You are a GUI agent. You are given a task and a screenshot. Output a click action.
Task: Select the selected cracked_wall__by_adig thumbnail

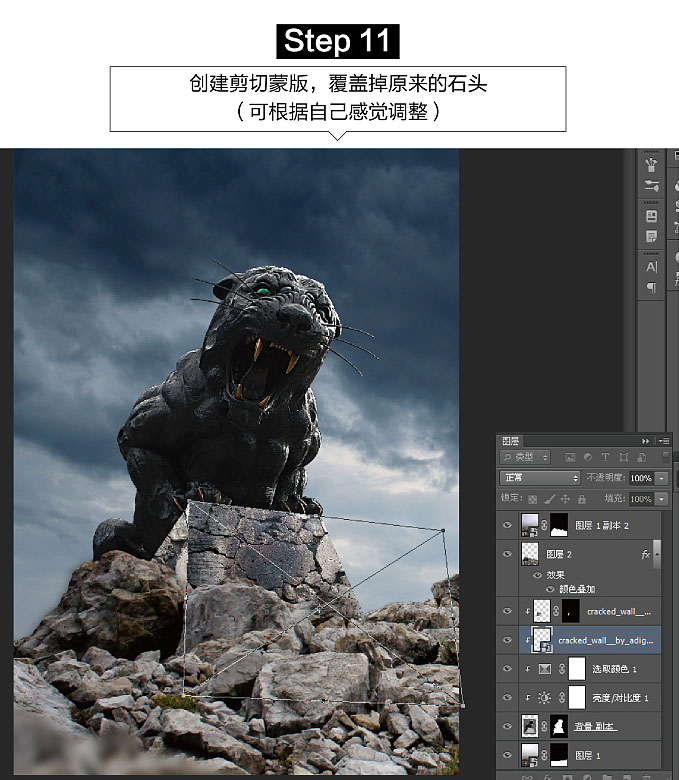click(x=542, y=640)
